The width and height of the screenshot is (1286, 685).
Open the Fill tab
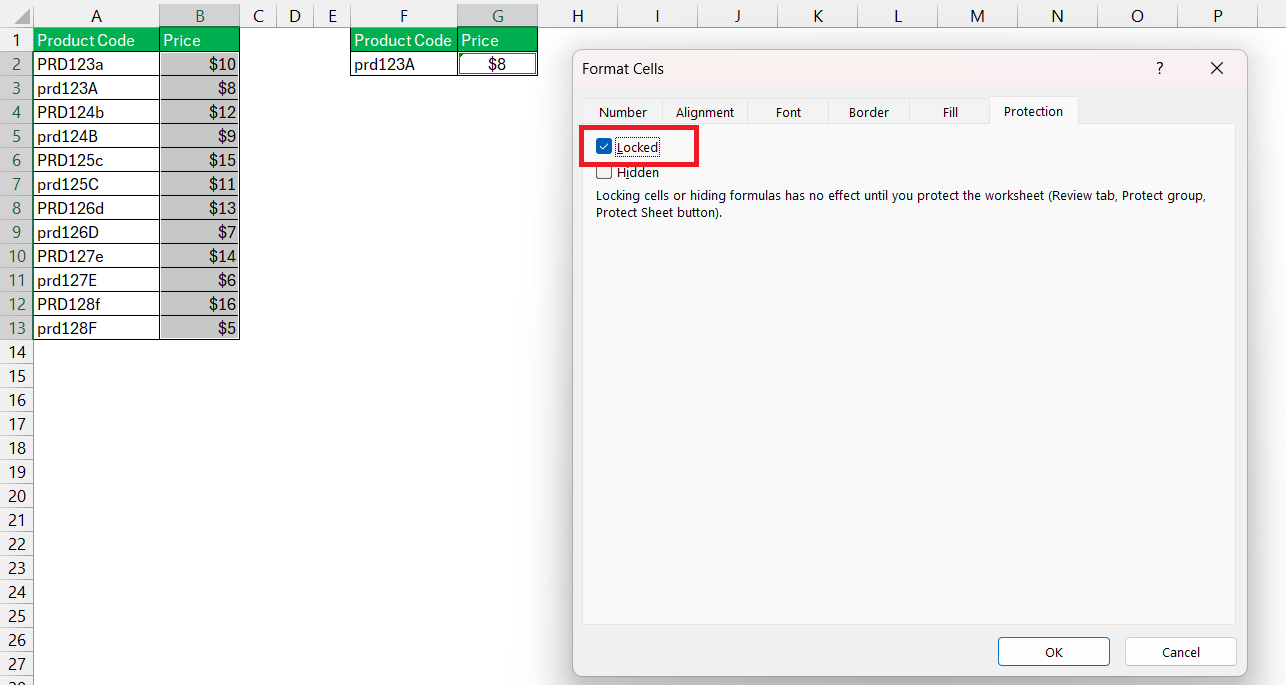[x=950, y=112]
